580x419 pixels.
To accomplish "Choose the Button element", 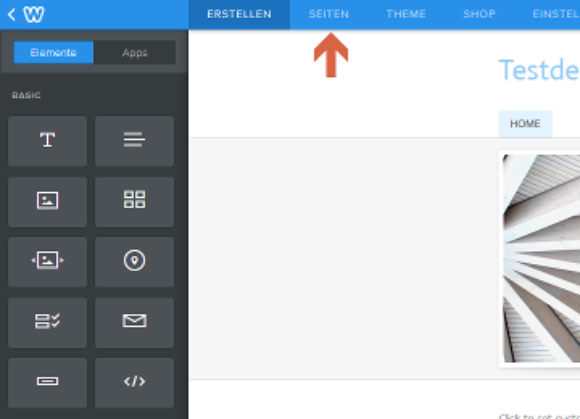I will click(47, 382).
